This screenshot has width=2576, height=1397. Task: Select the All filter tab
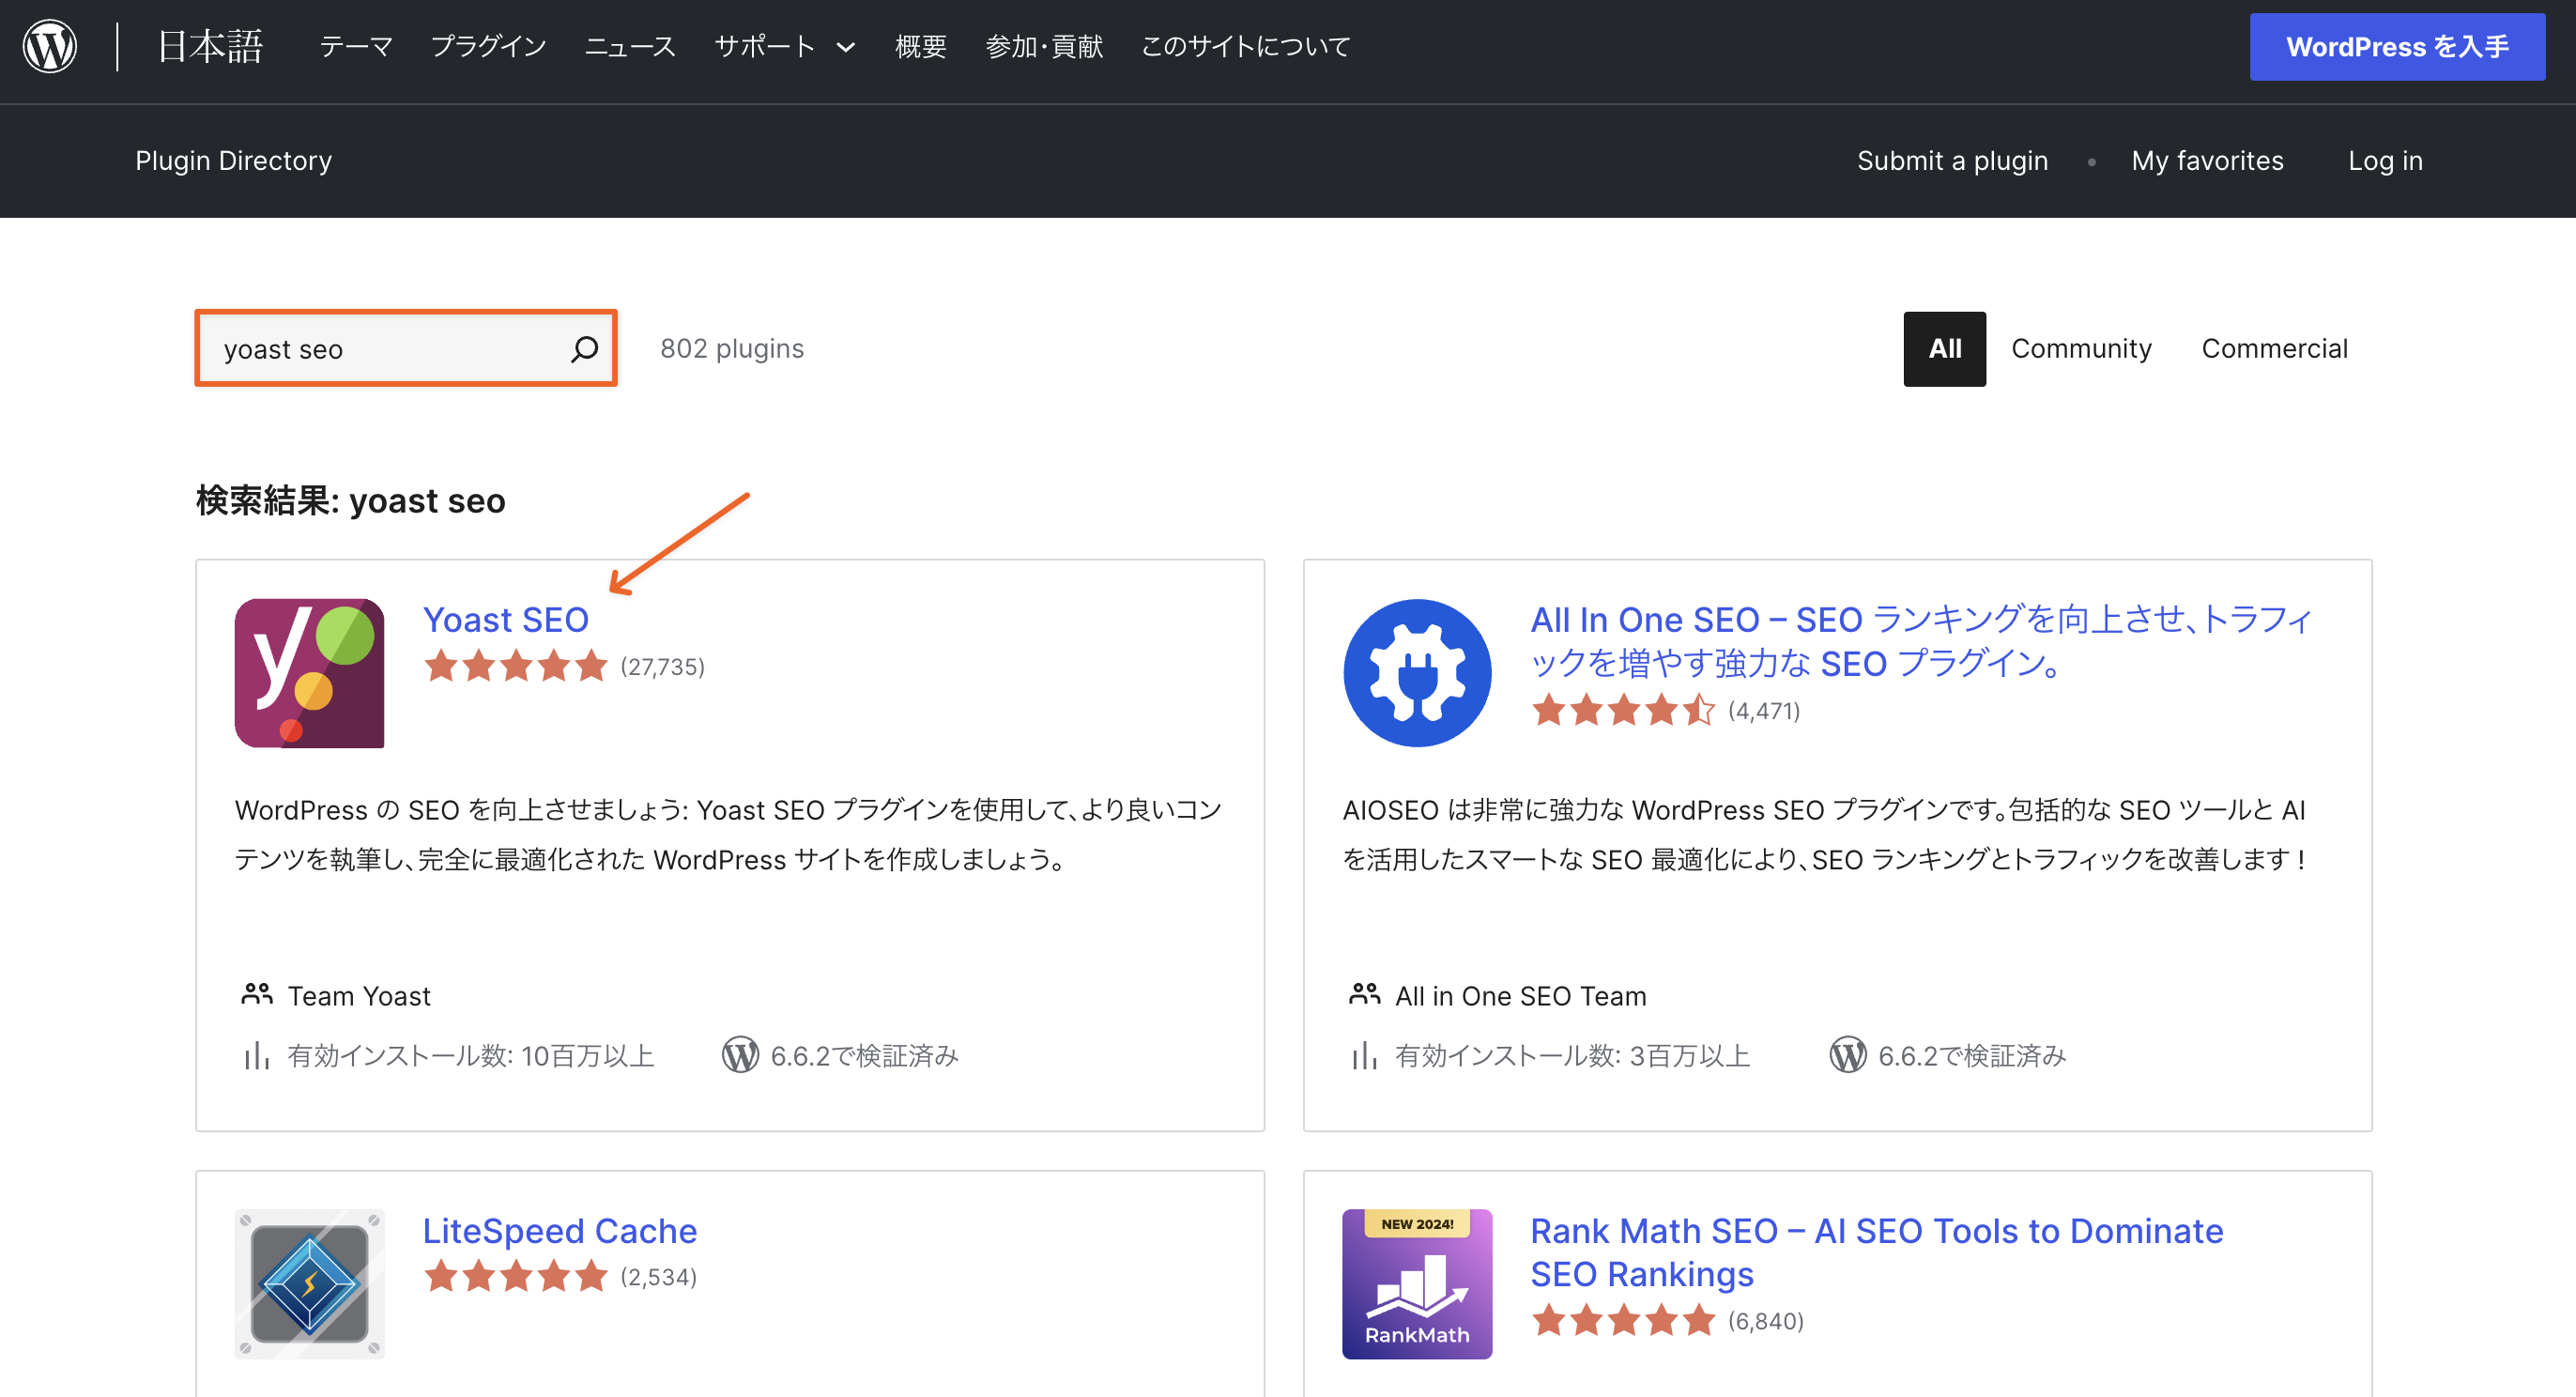[x=1944, y=349]
